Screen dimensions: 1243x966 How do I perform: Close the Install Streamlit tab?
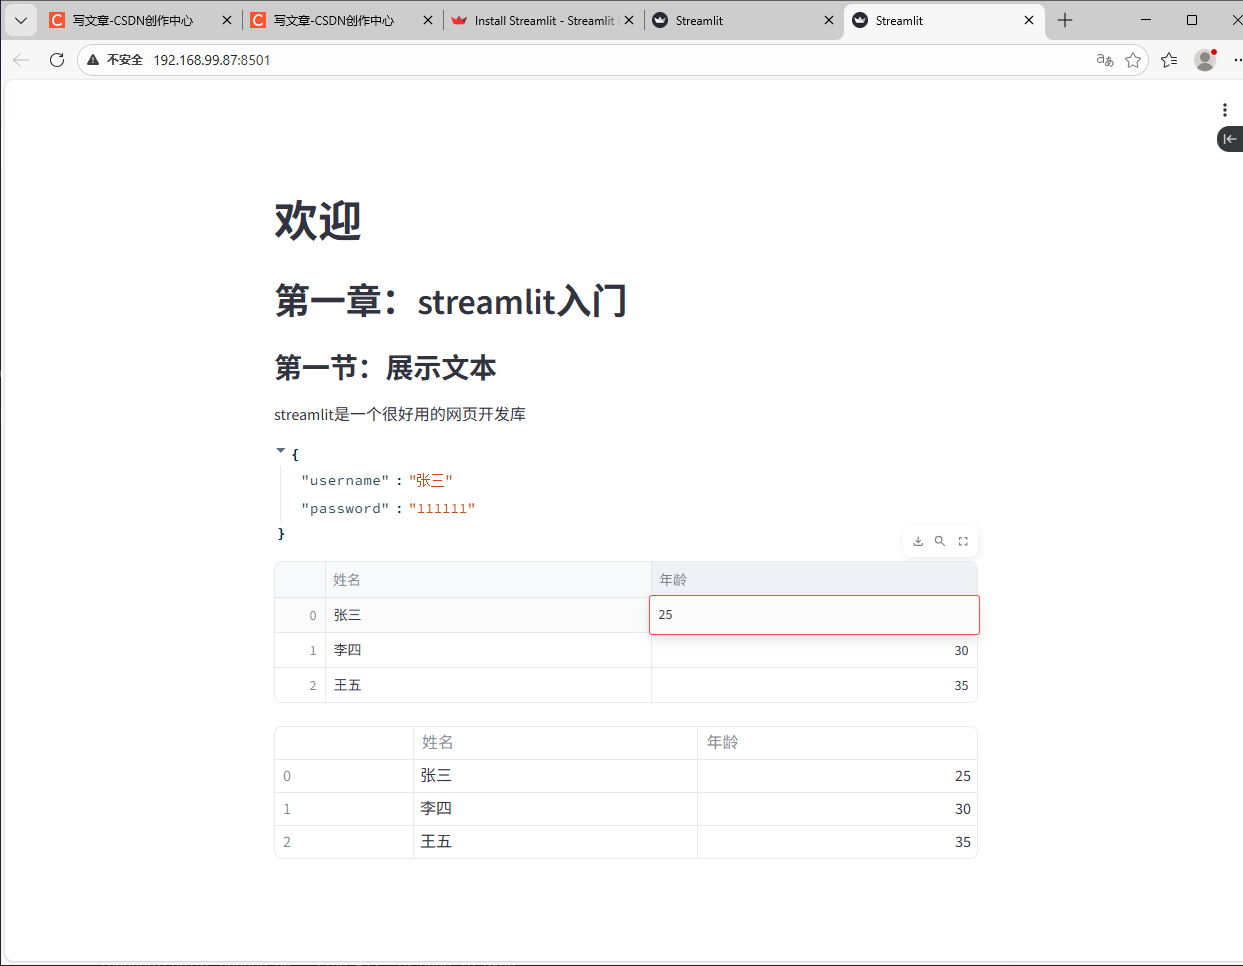(629, 20)
